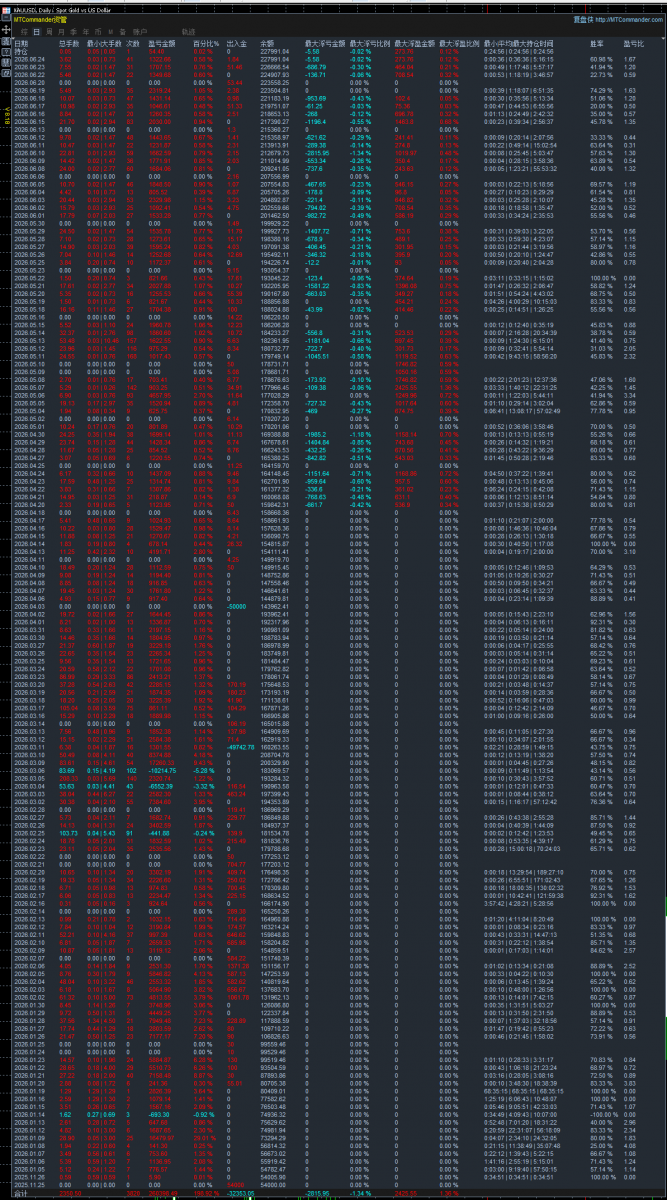
Task: Click the 余额 column header
Action: pyautogui.click(x=267, y=44)
